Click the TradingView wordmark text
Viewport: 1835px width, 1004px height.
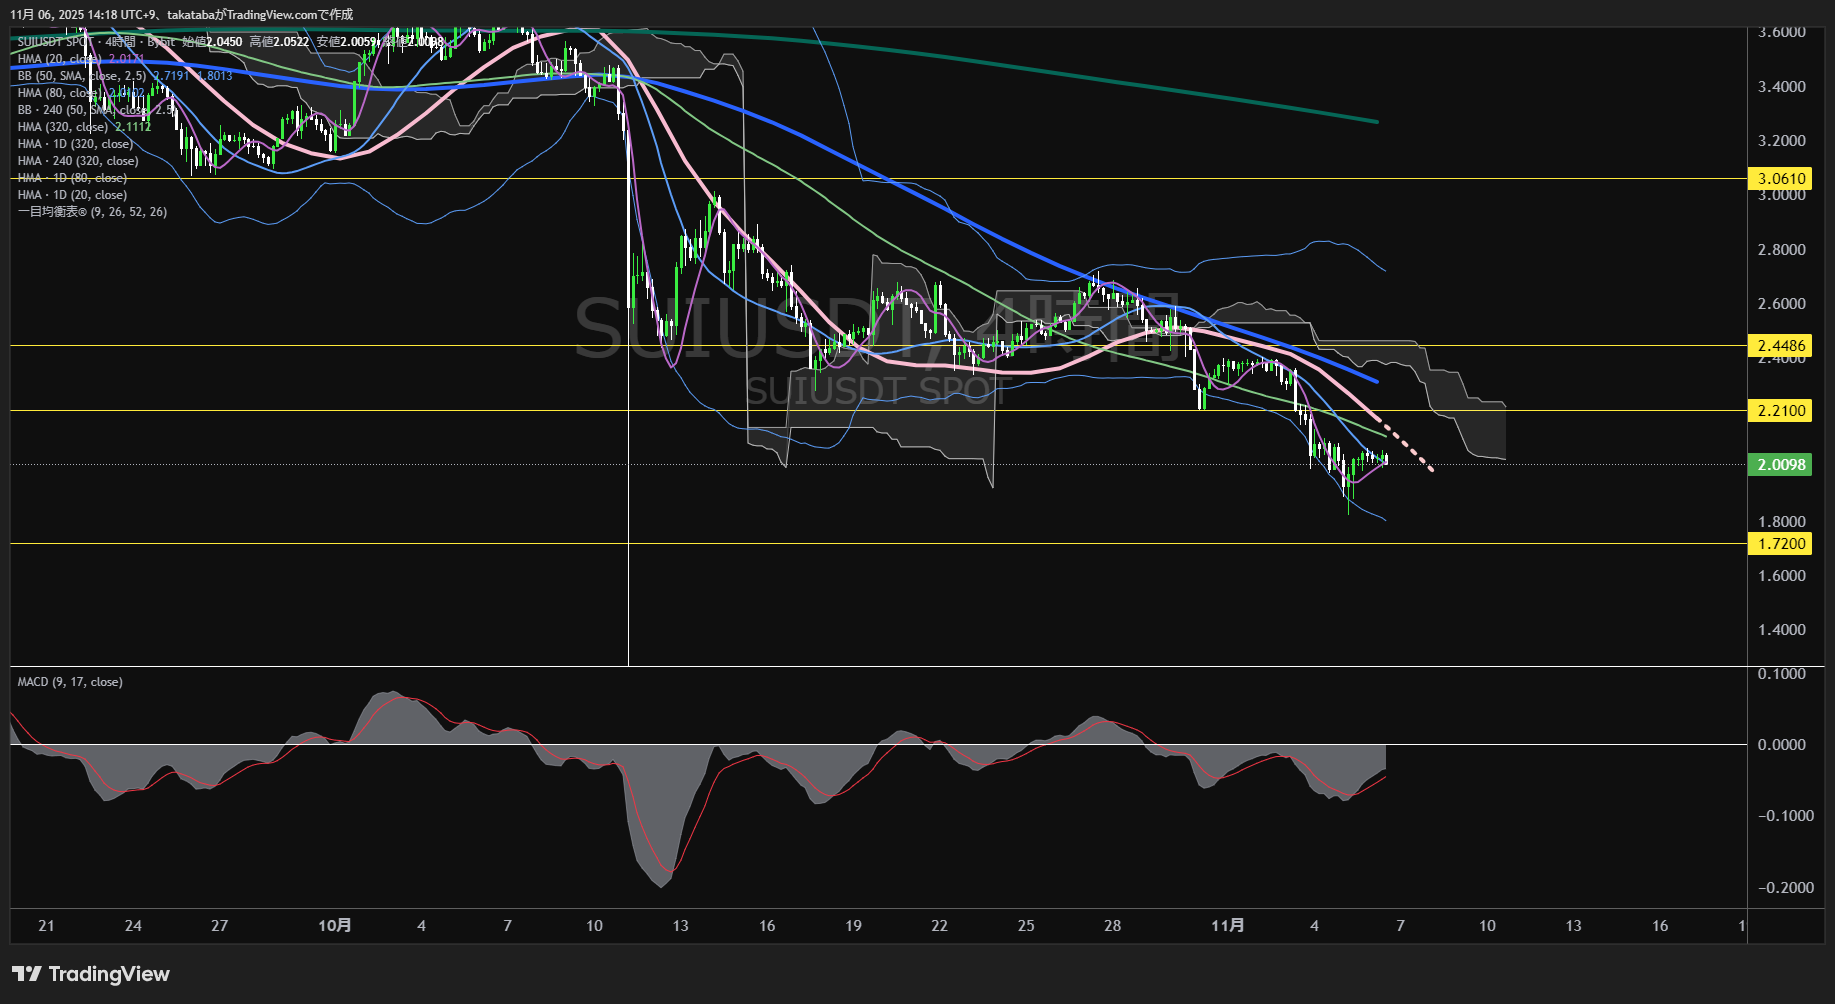[109, 974]
